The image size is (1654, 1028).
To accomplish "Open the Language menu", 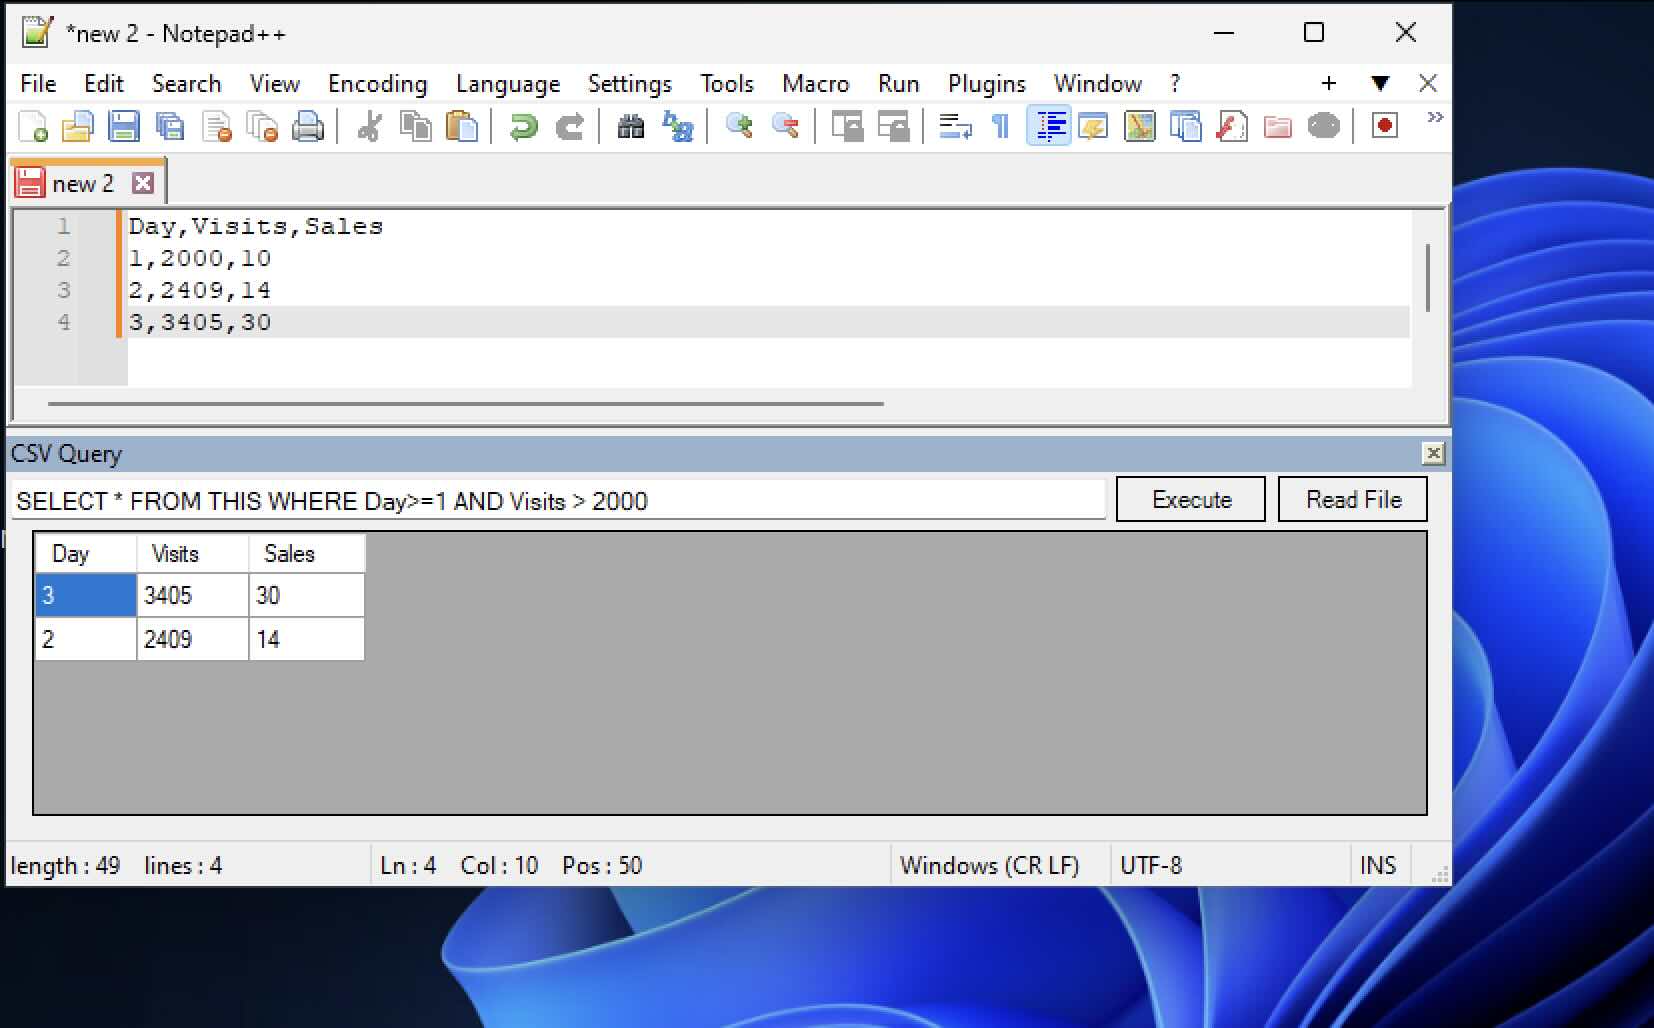I will pos(508,84).
